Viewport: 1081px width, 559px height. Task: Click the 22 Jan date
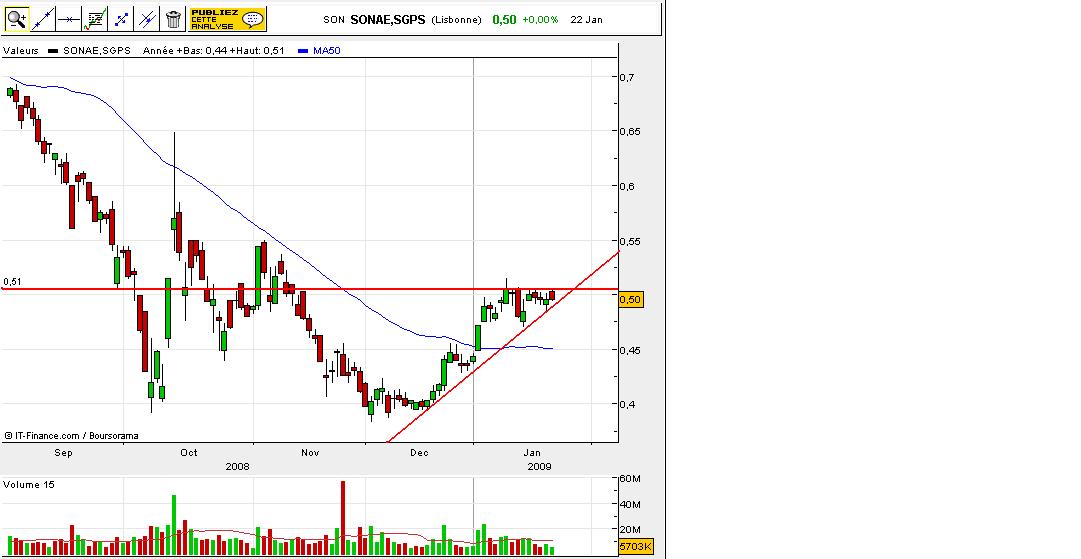(587, 19)
